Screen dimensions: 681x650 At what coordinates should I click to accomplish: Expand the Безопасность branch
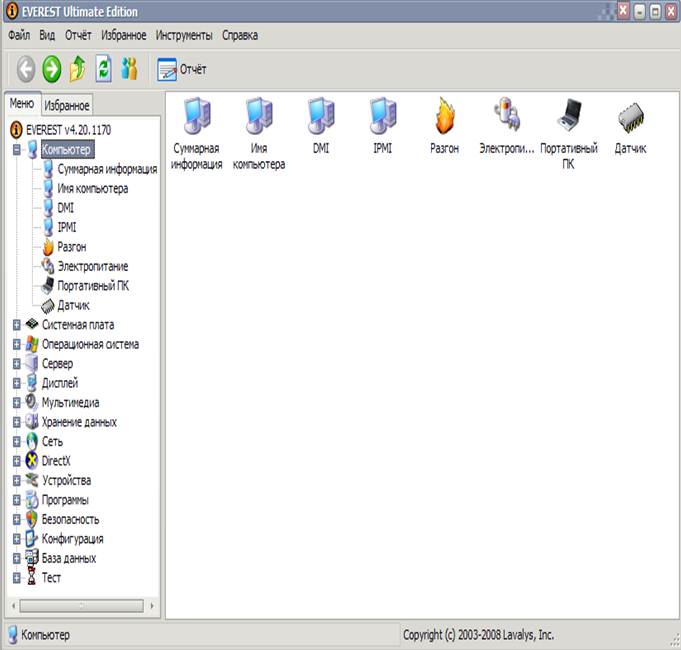(17, 519)
